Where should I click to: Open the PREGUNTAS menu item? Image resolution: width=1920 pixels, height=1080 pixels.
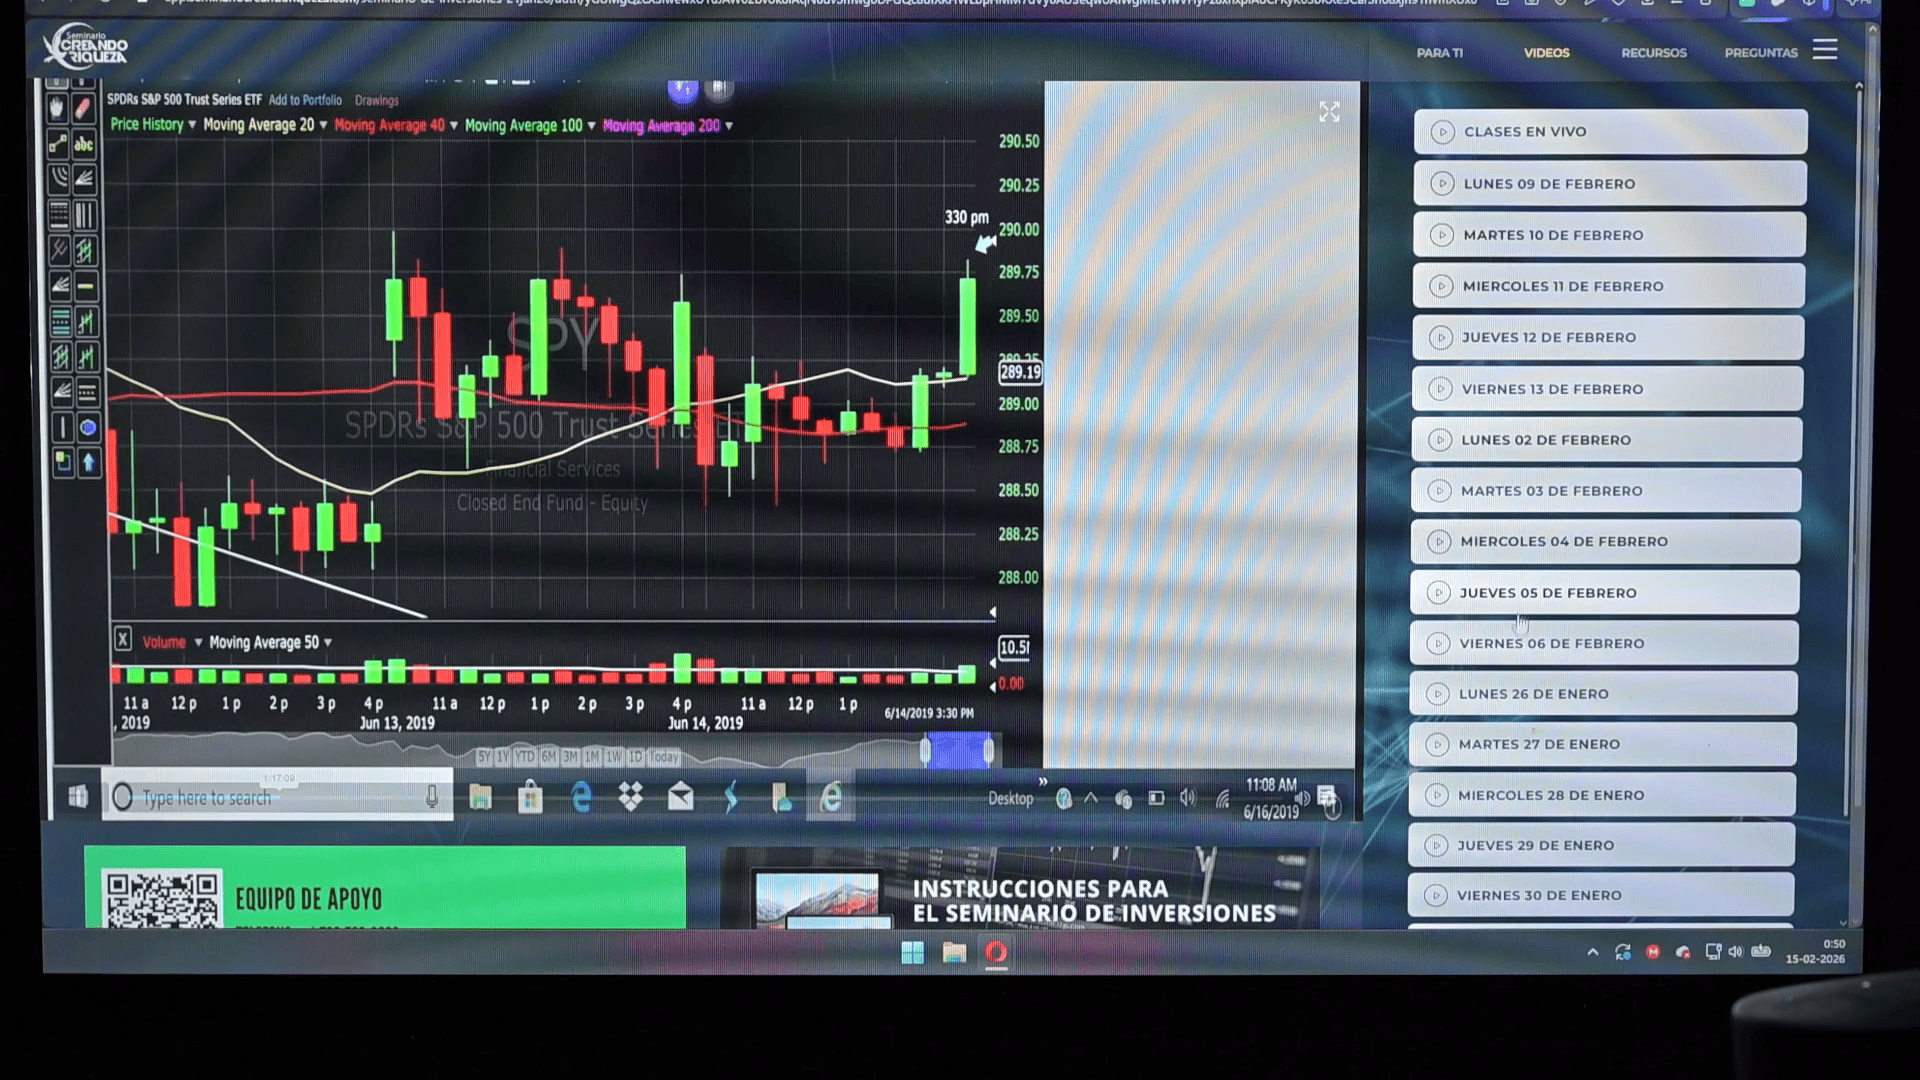[1760, 53]
